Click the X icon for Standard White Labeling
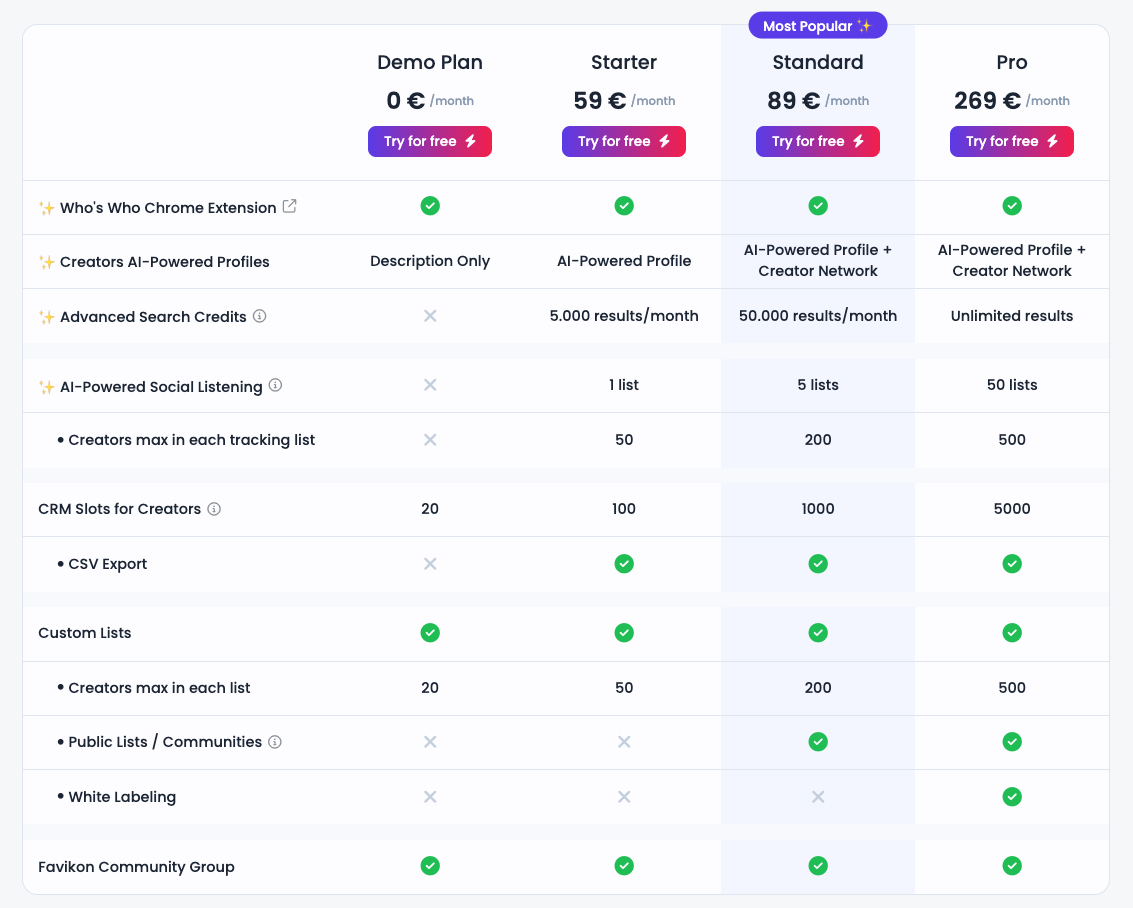 click(817, 797)
